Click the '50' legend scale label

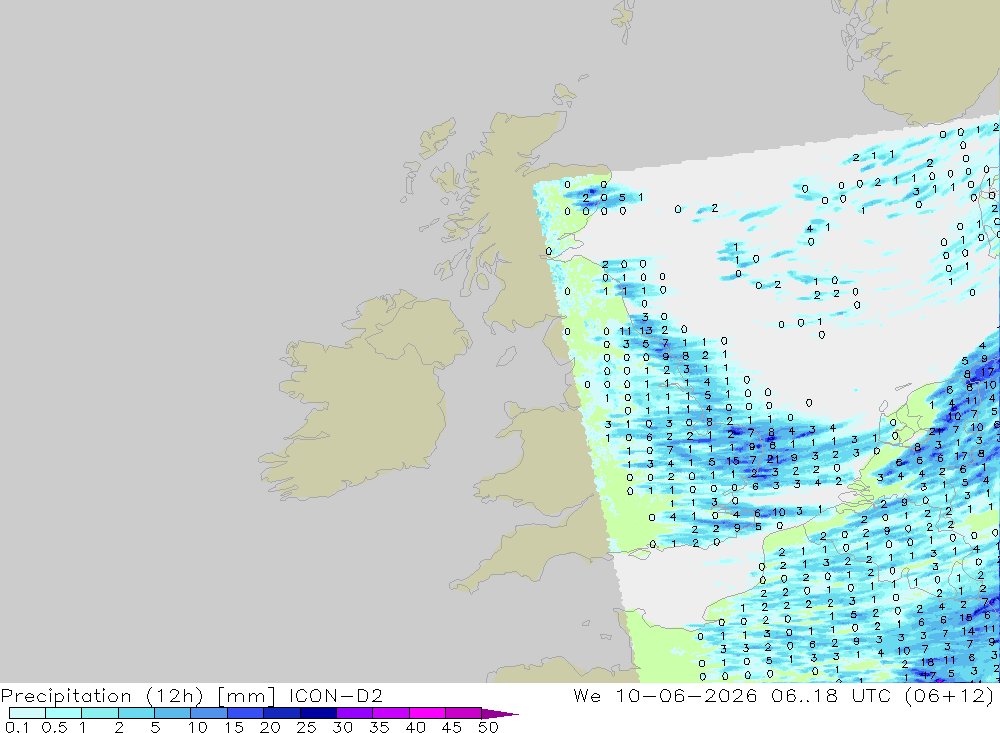coord(488,727)
